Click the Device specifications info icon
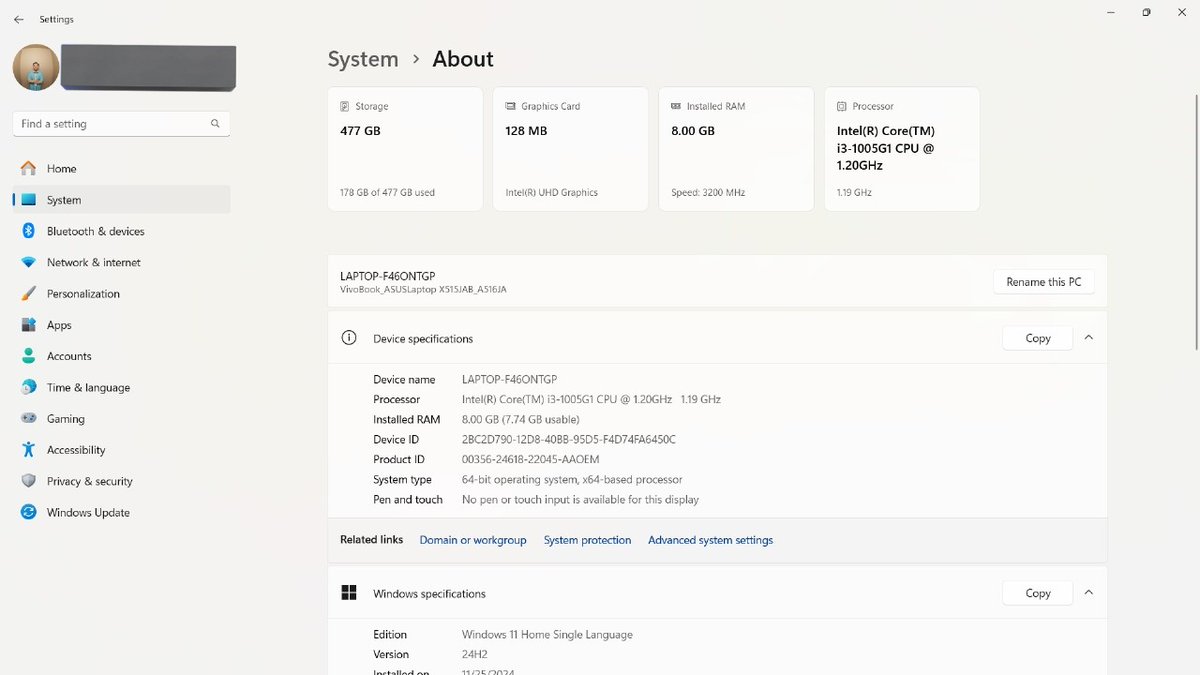Image resolution: width=1200 pixels, height=675 pixels. click(349, 338)
